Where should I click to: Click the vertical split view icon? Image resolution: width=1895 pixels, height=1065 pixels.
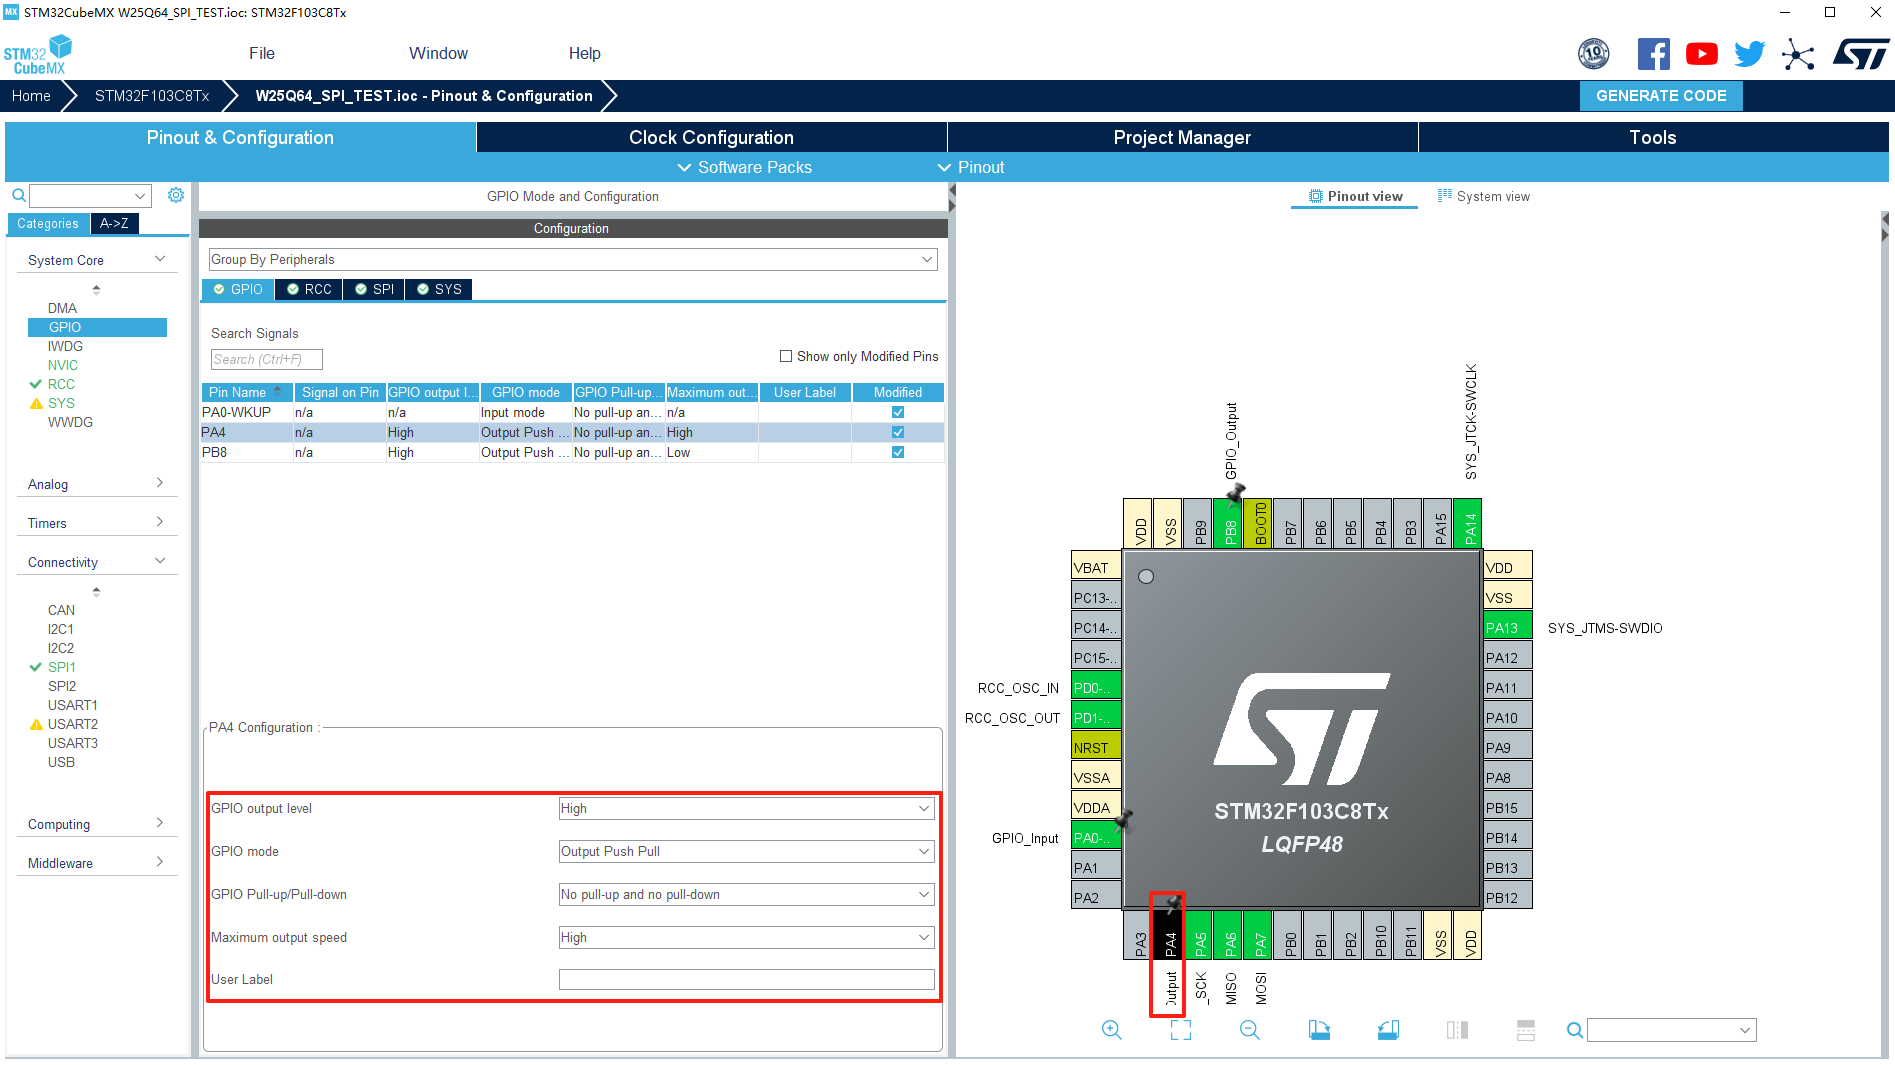(1457, 1030)
